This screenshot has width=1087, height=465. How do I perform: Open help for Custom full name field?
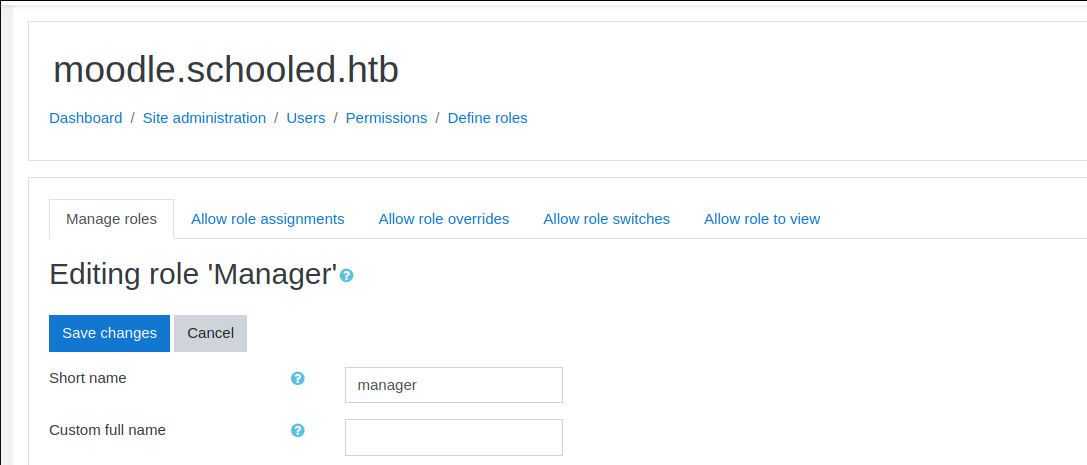[x=297, y=431]
